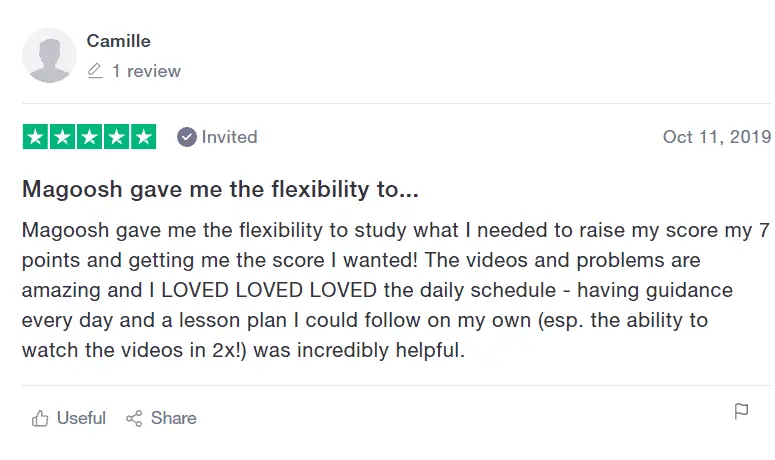Report the review with the flag icon
Image resolution: width=775 pixels, height=460 pixels.
tap(741, 411)
